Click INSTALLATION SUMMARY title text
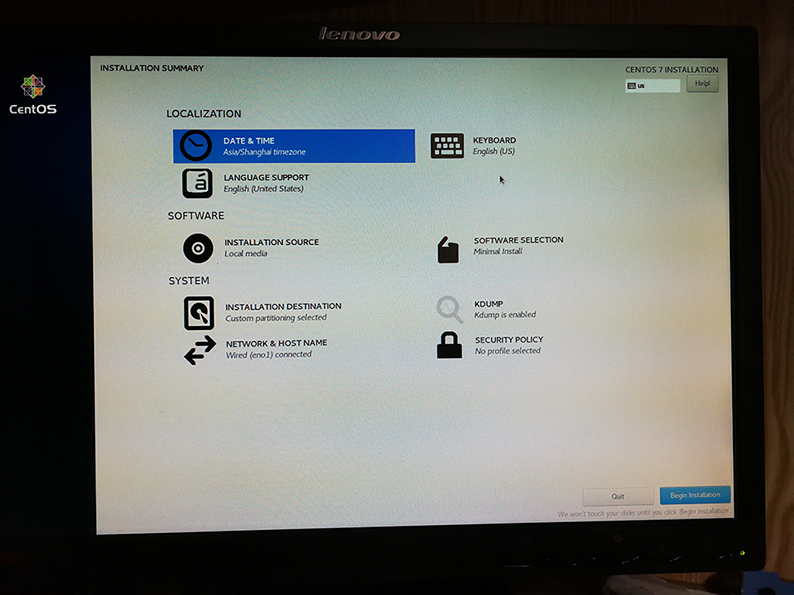This screenshot has width=794, height=595. click(x=152, y=68)
